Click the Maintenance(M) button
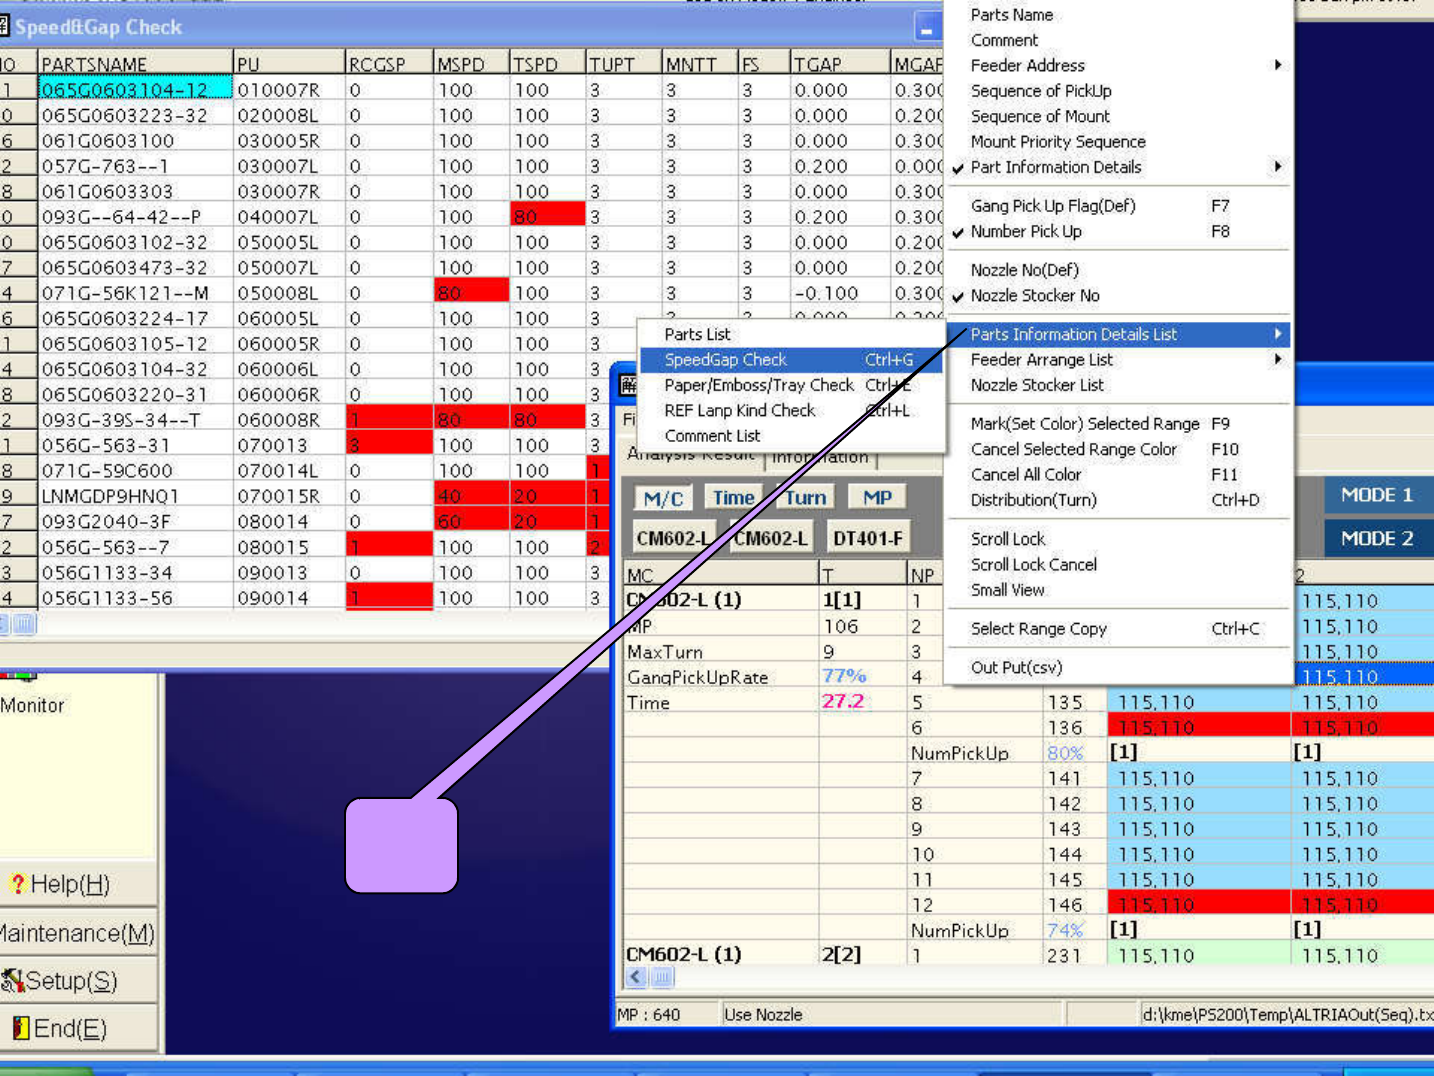This screenshot has width=1434, height=1076. (78, 933)
